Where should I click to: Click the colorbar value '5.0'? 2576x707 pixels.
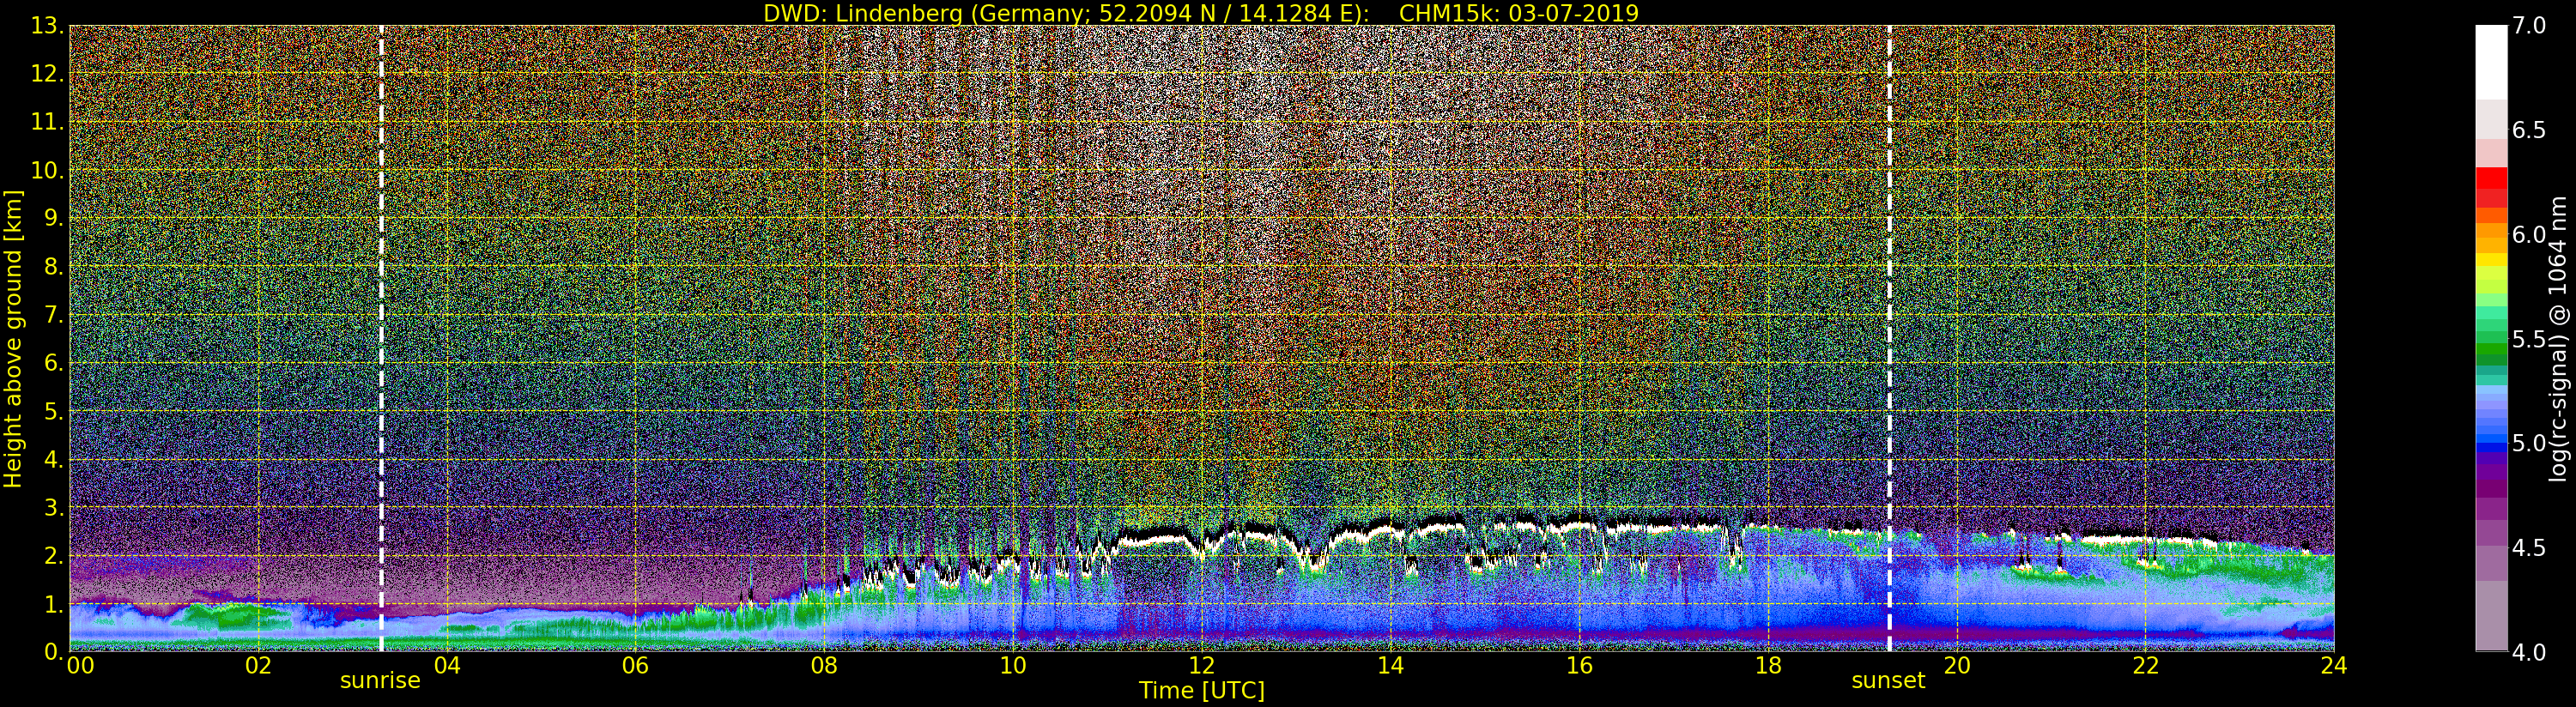pos(2529,443)
